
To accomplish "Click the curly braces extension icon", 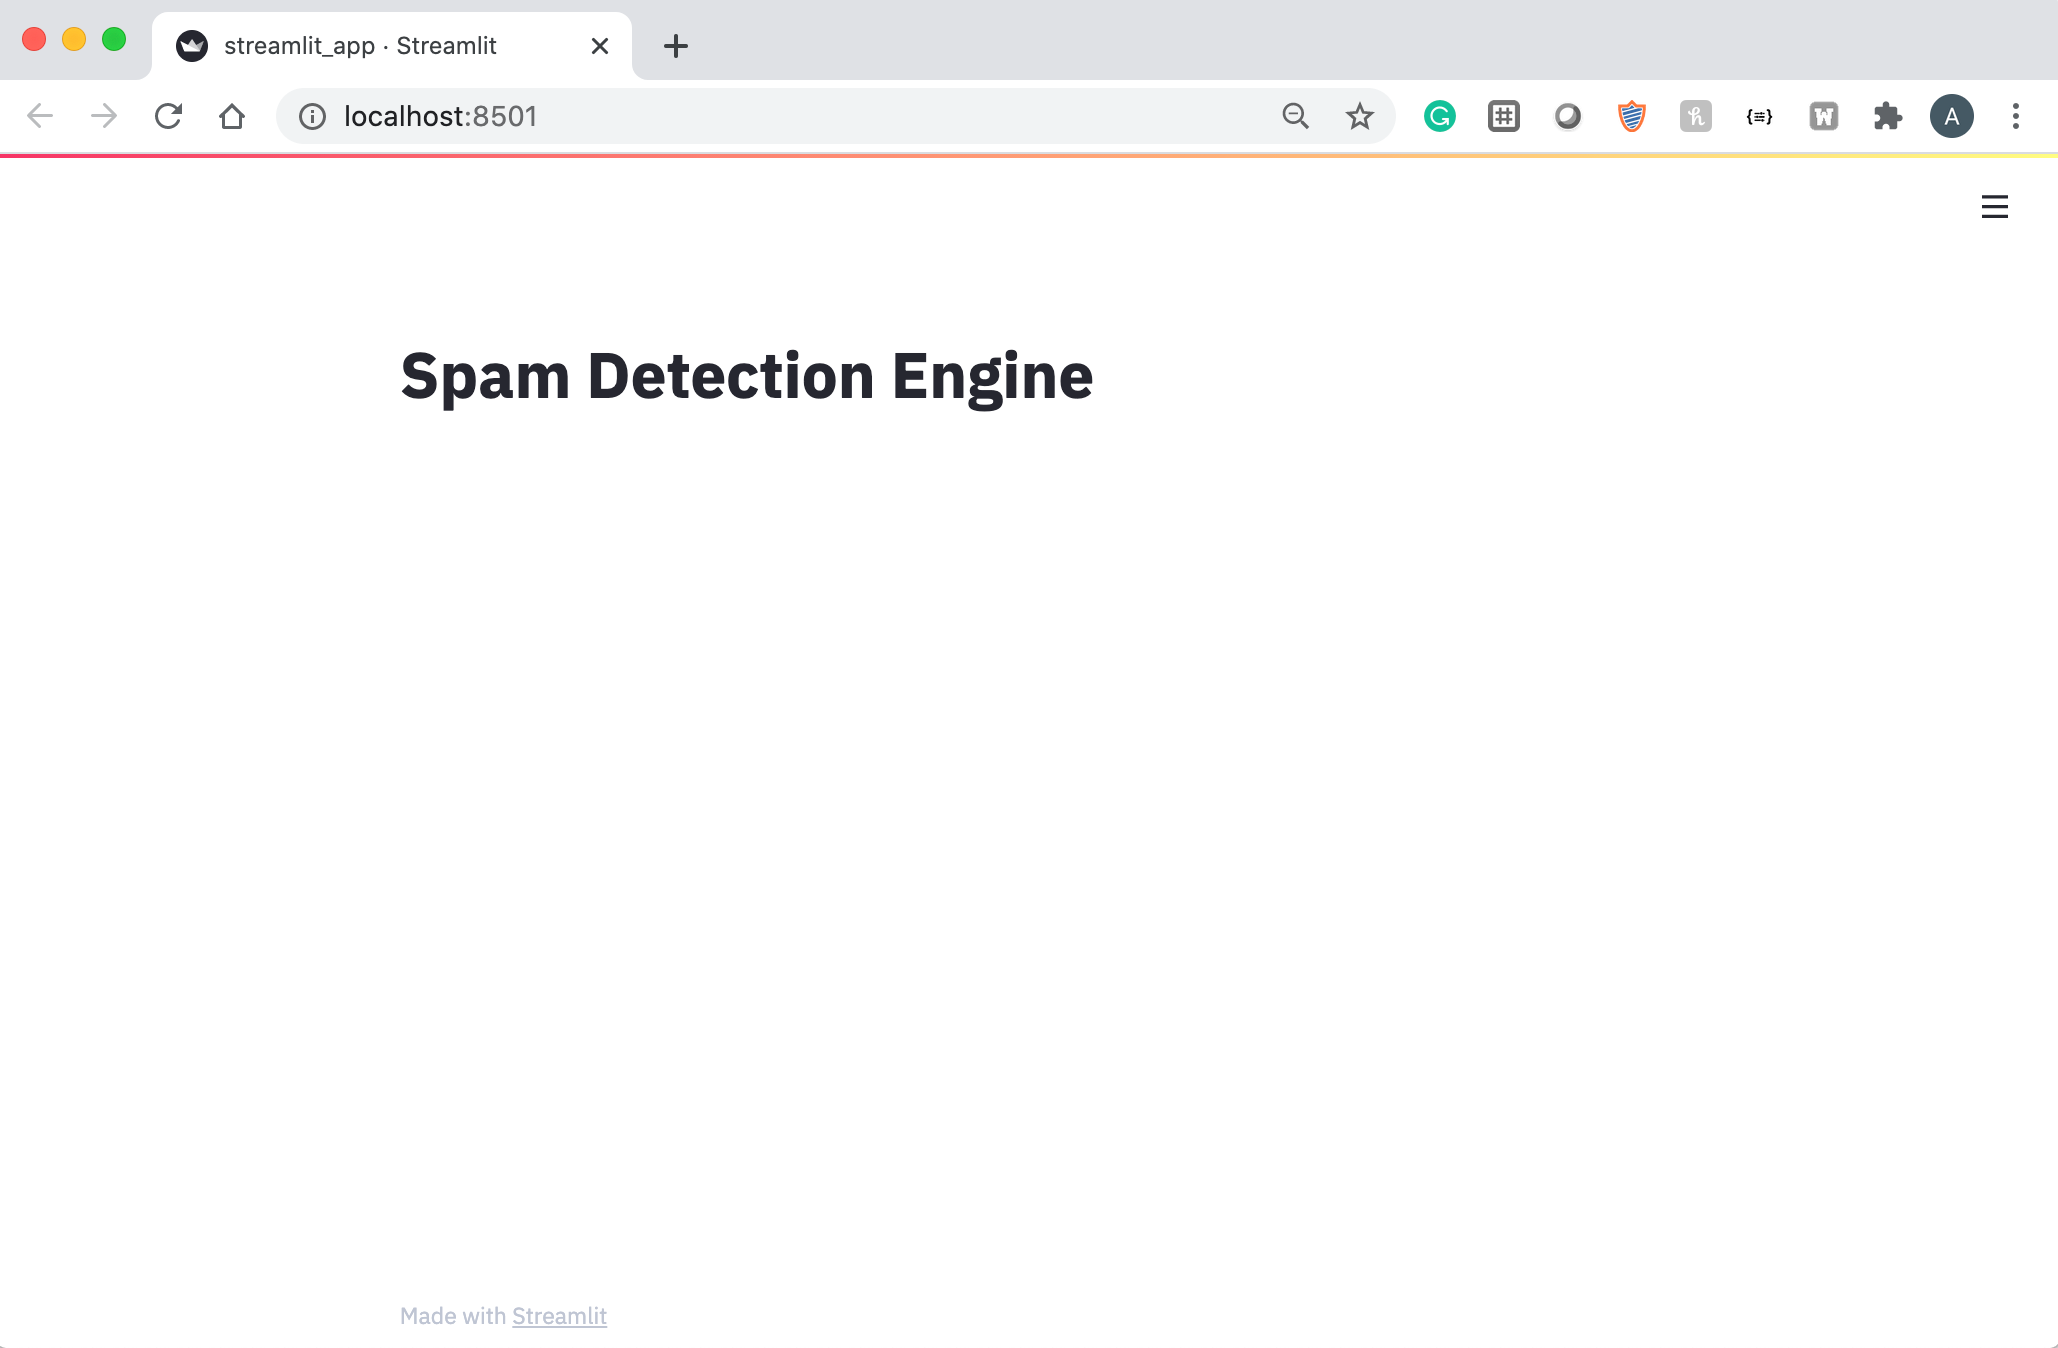I will (1759, 116).
